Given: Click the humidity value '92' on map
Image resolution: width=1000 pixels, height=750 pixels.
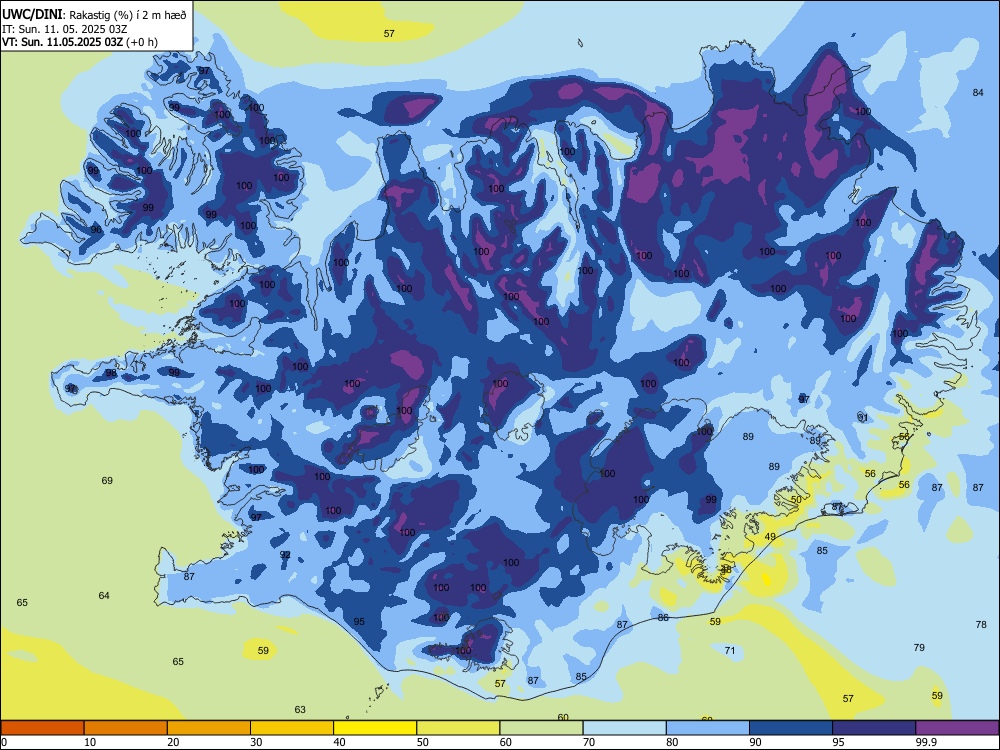Looking at the screenshot, I should tap(285, 554).
